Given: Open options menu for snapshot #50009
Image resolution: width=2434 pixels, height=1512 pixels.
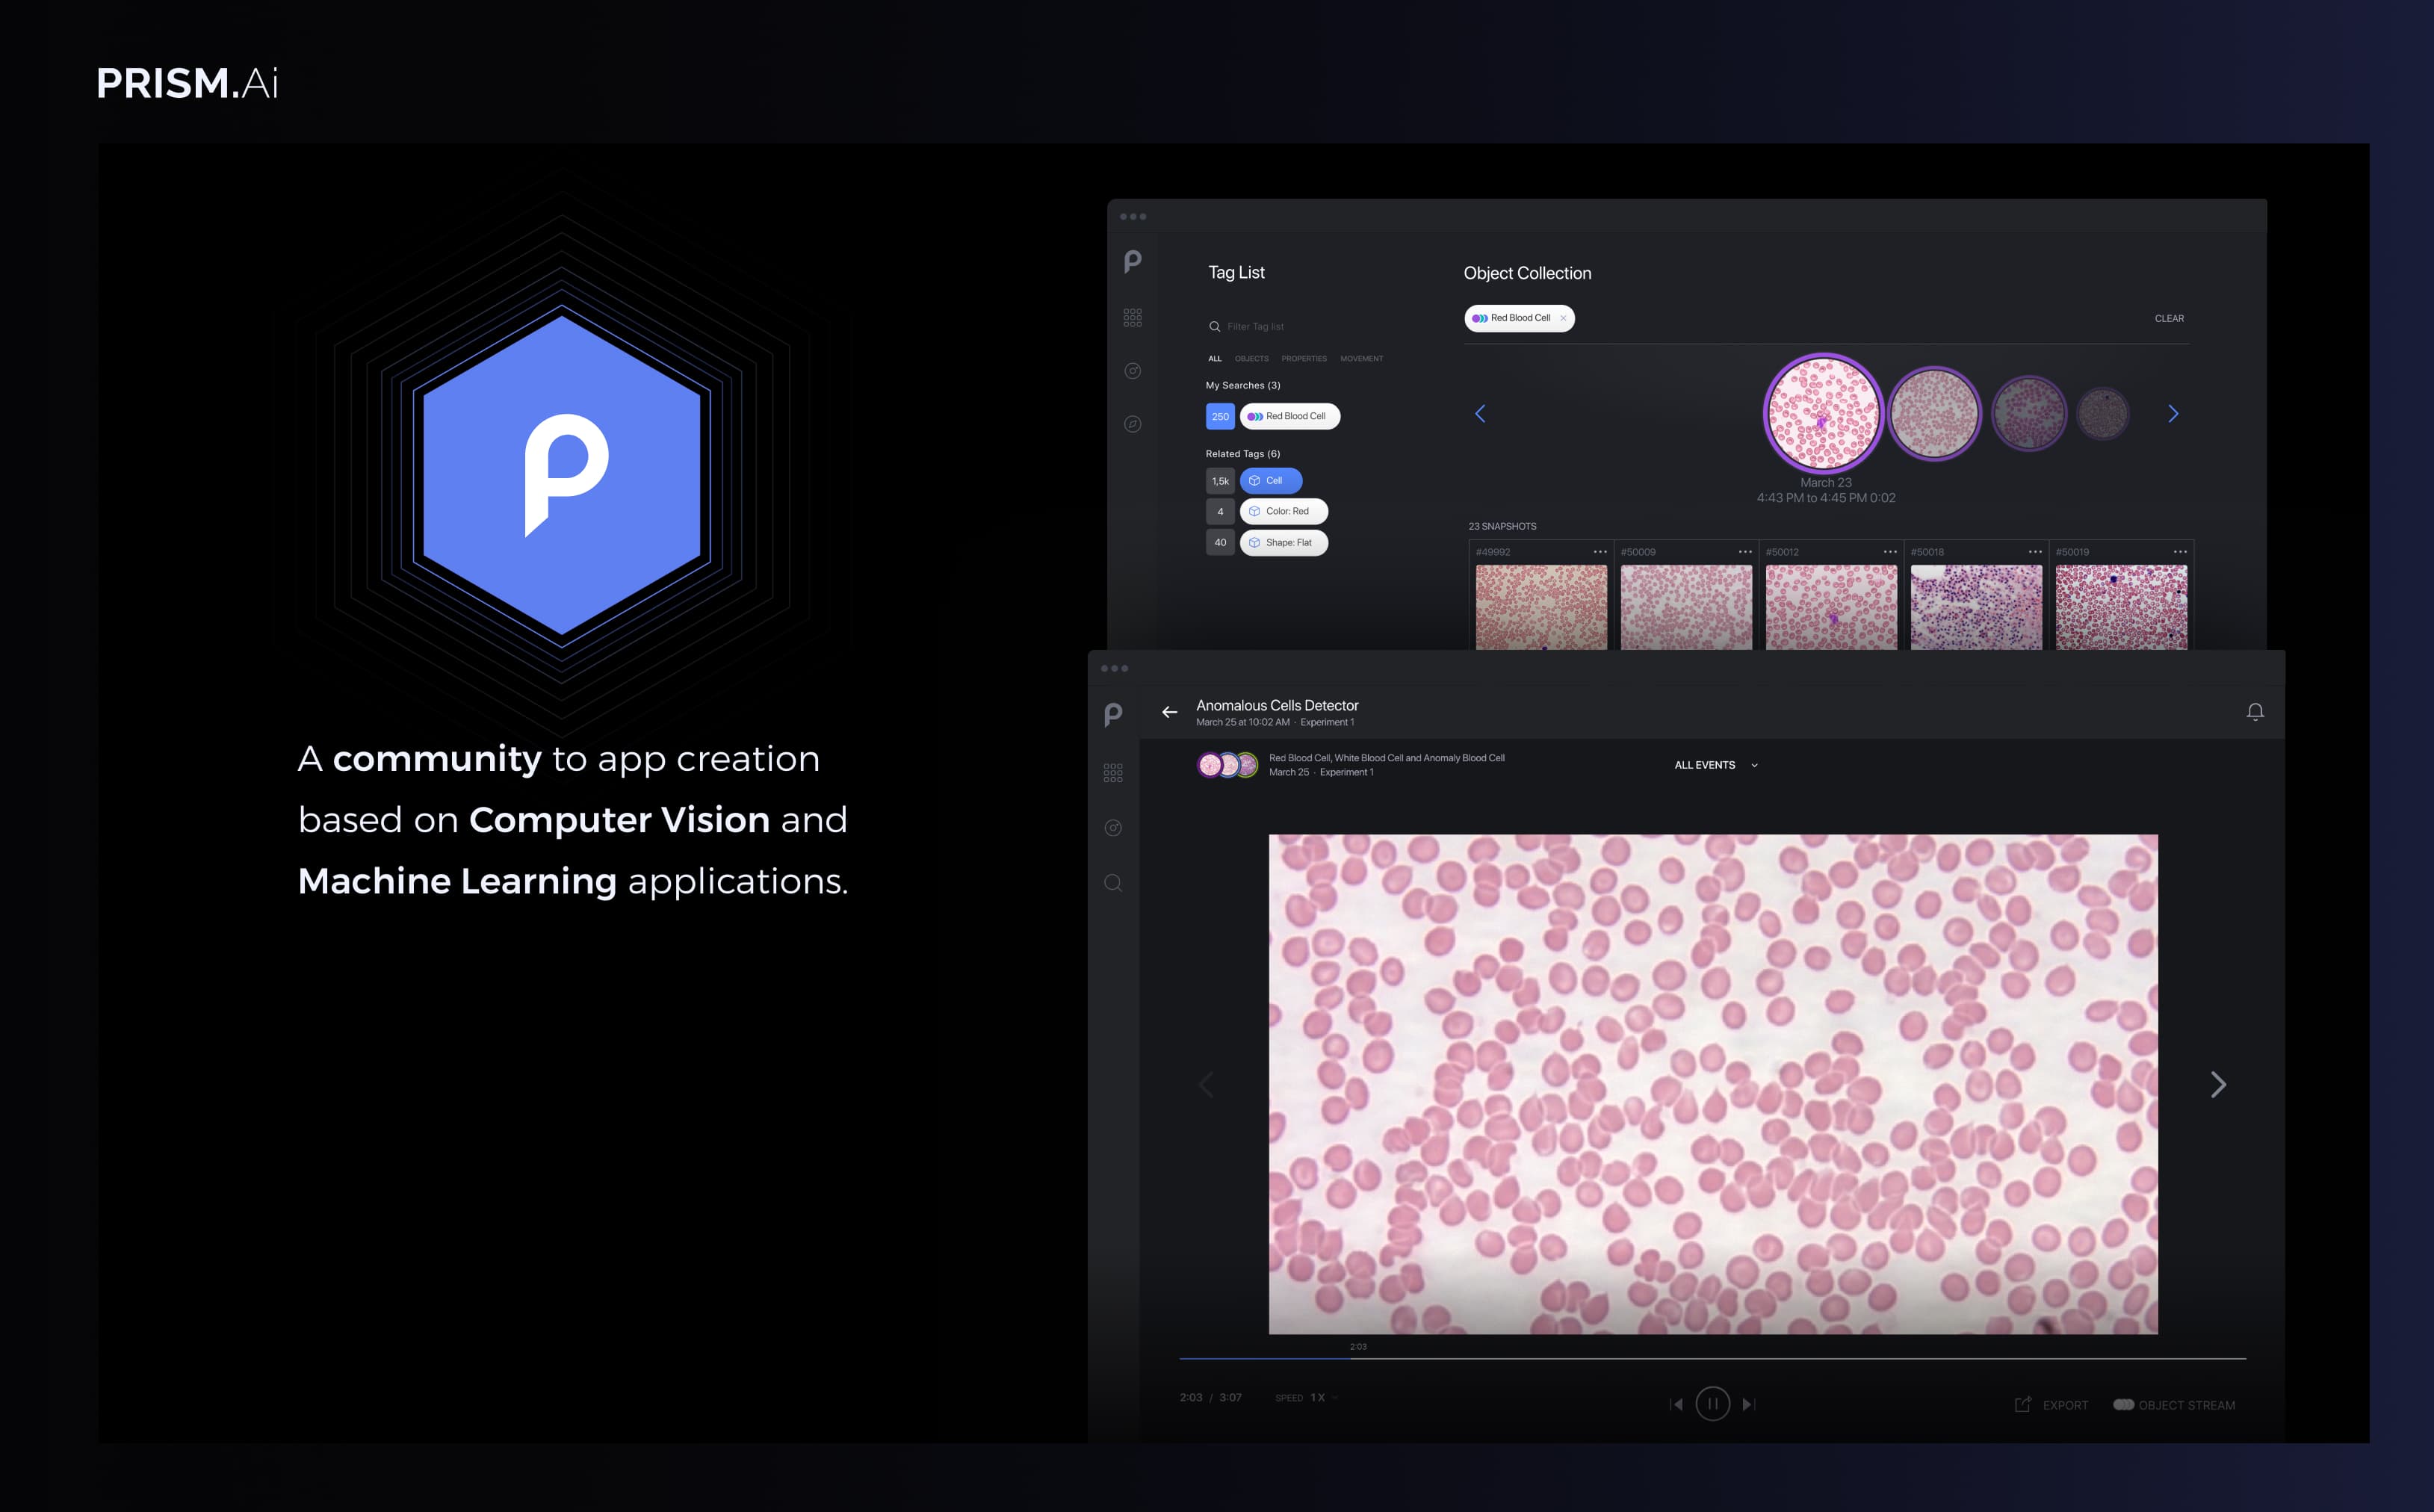Looking at the screenshot, I should point(1745,552).
